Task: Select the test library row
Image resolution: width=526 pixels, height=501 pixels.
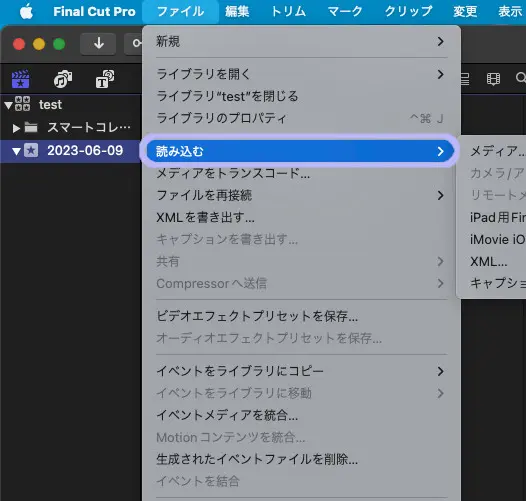Action: [70, 104]
